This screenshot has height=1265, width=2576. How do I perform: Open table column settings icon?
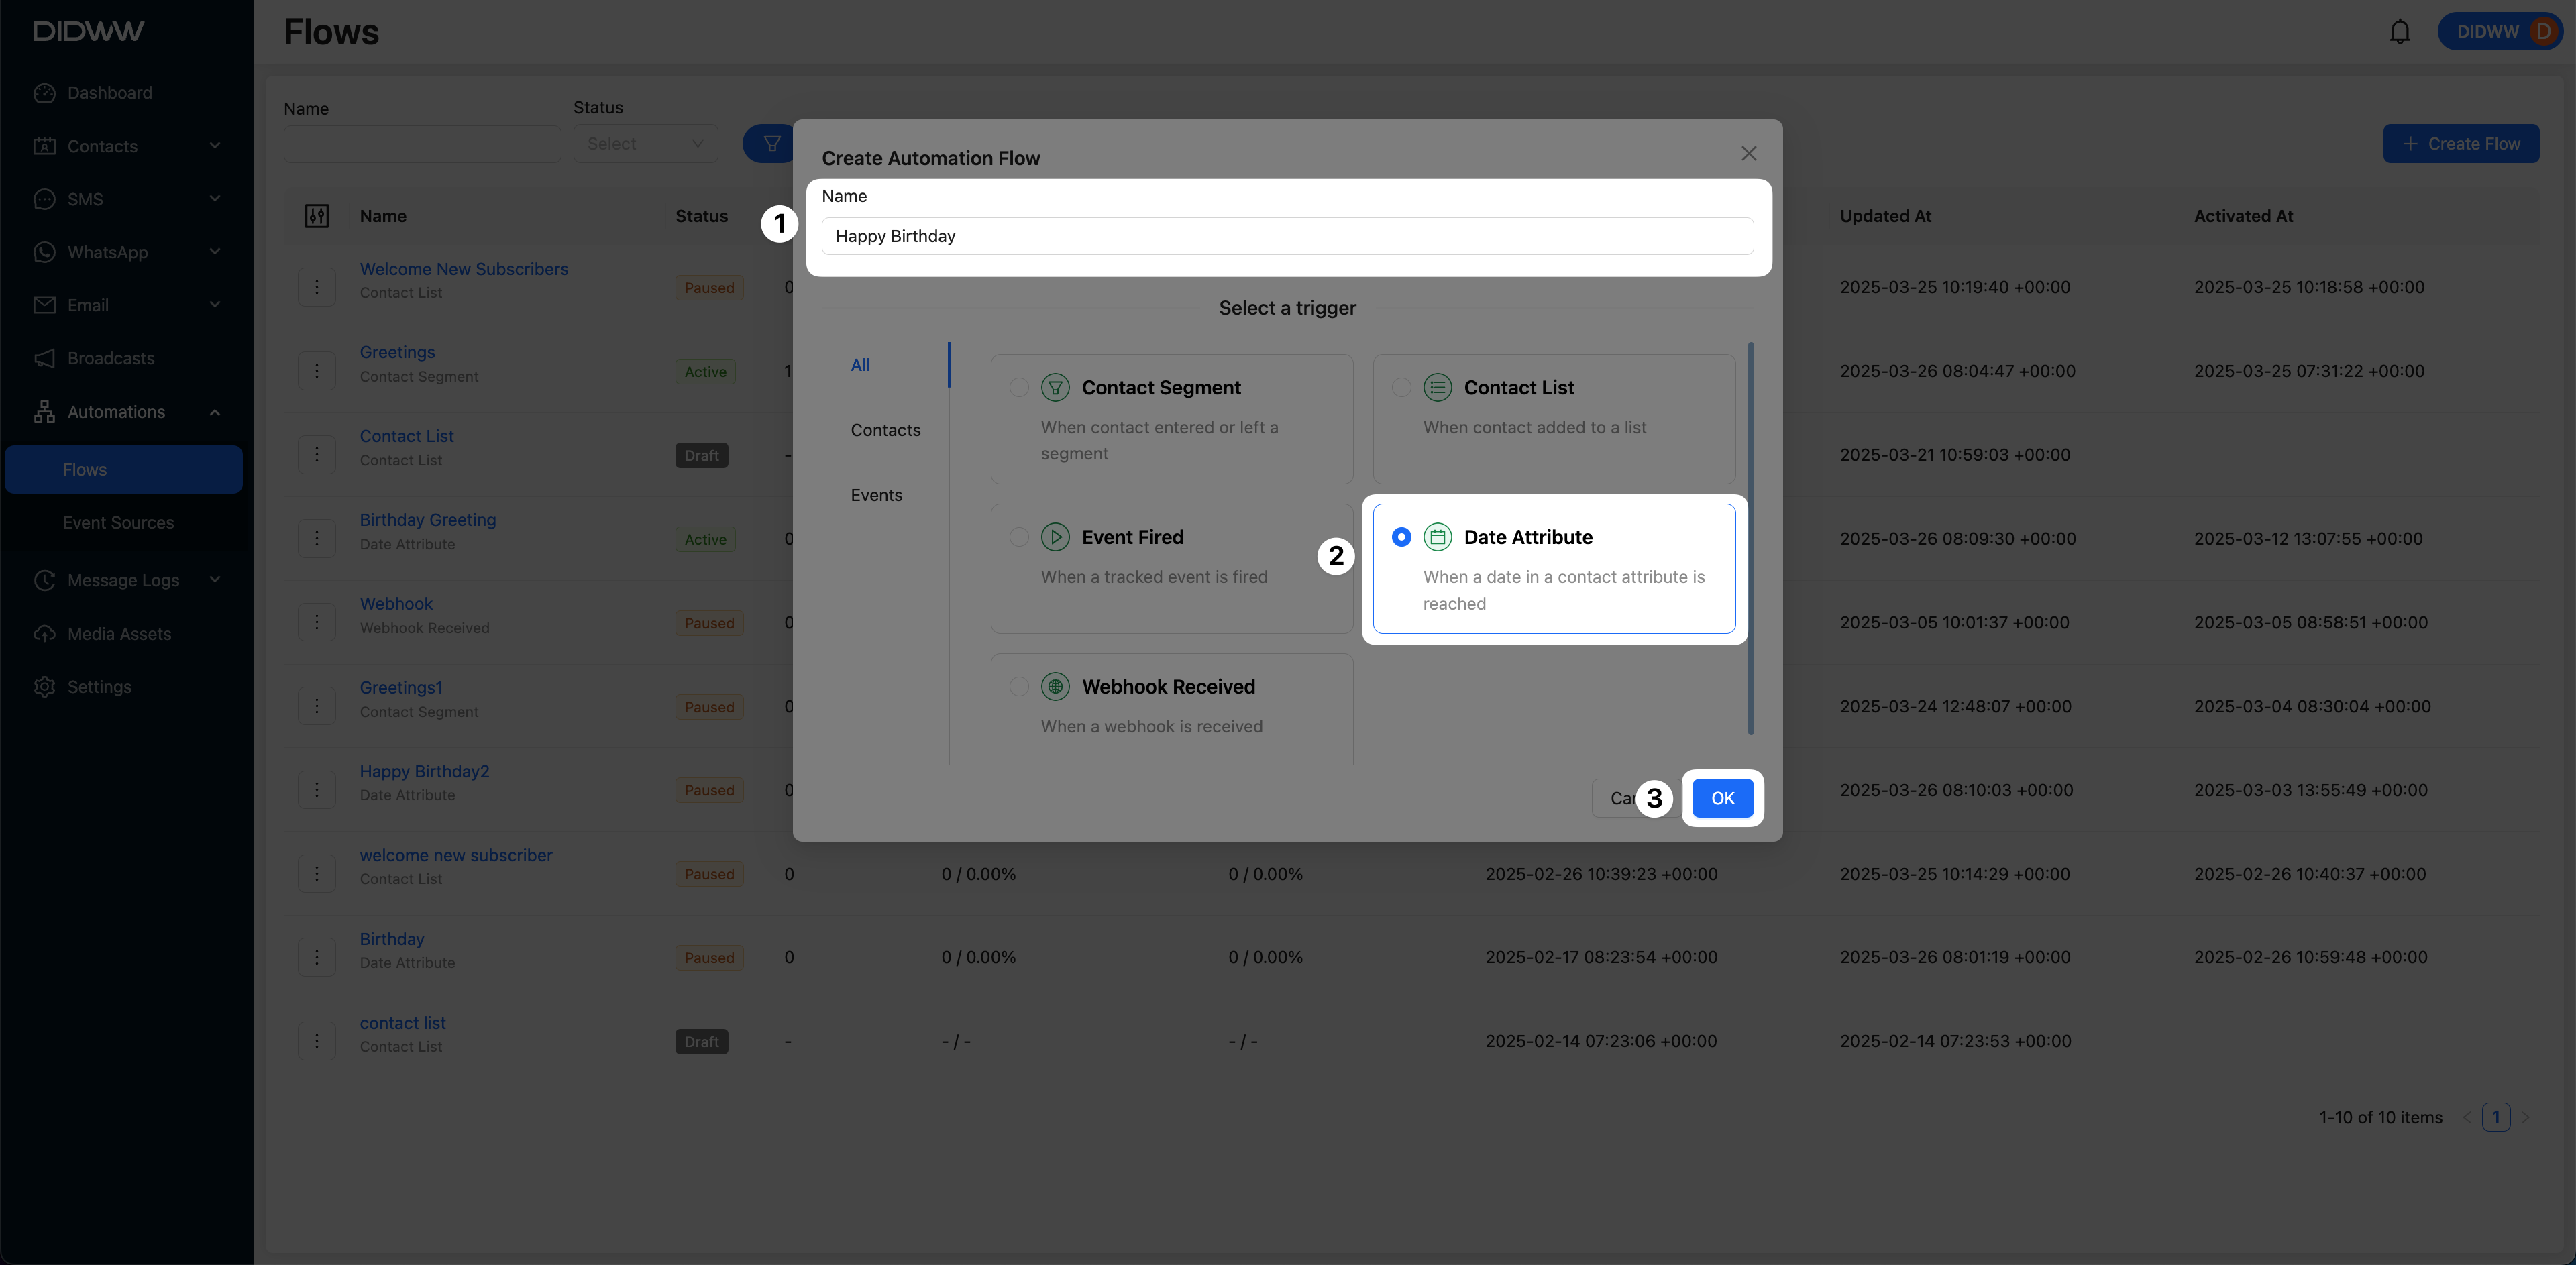(x=317, y=216)
